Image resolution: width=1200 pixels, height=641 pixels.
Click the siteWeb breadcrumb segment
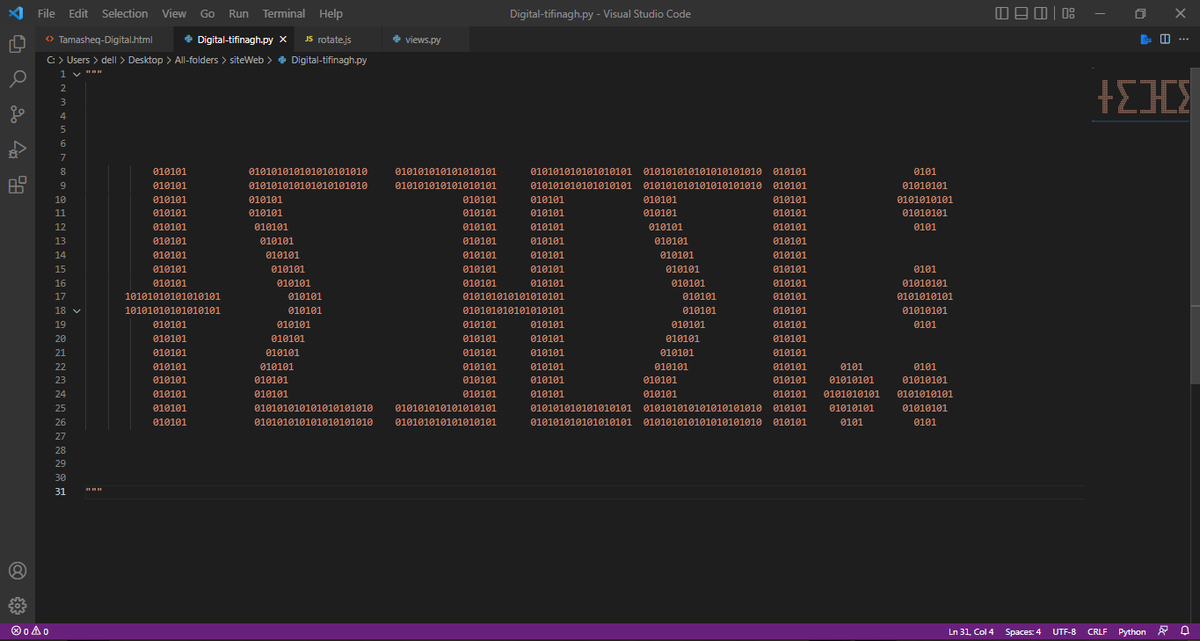246,60
